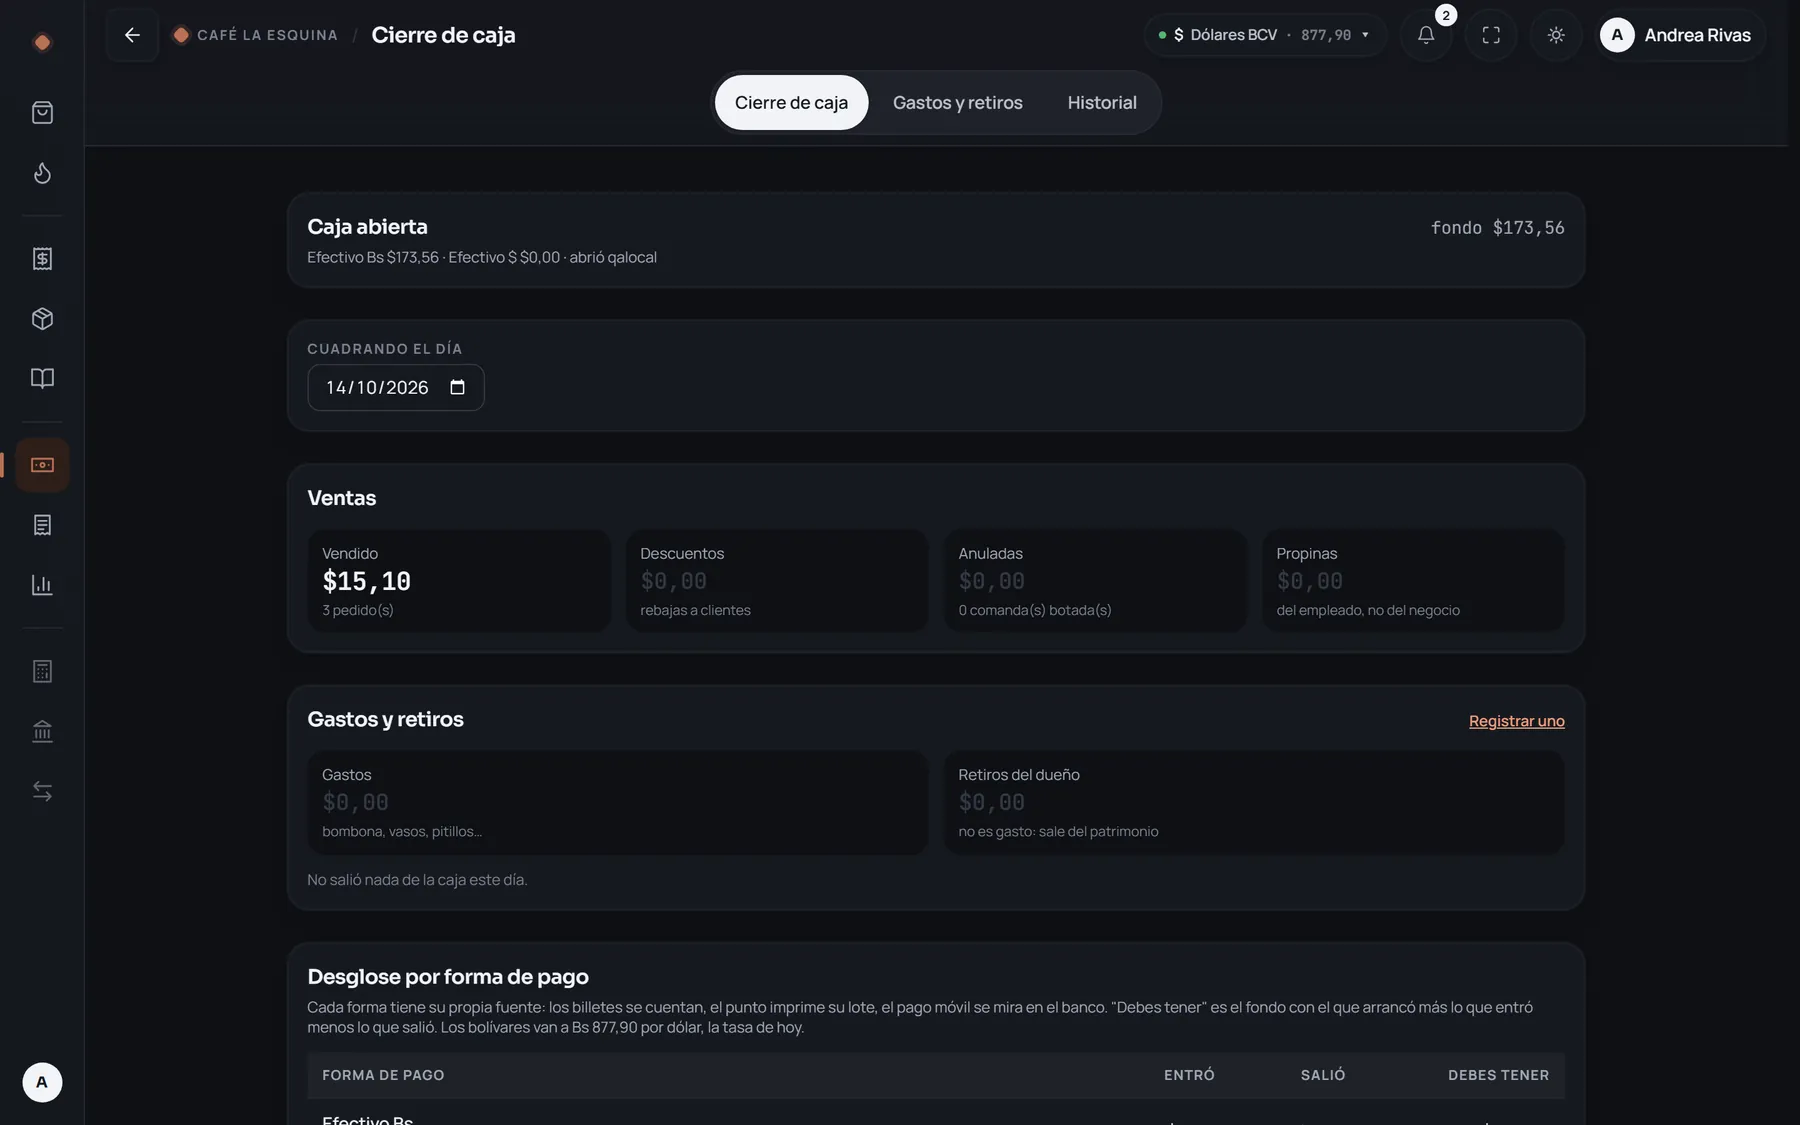Click the orange logo at sidebar top

(42, 42)
